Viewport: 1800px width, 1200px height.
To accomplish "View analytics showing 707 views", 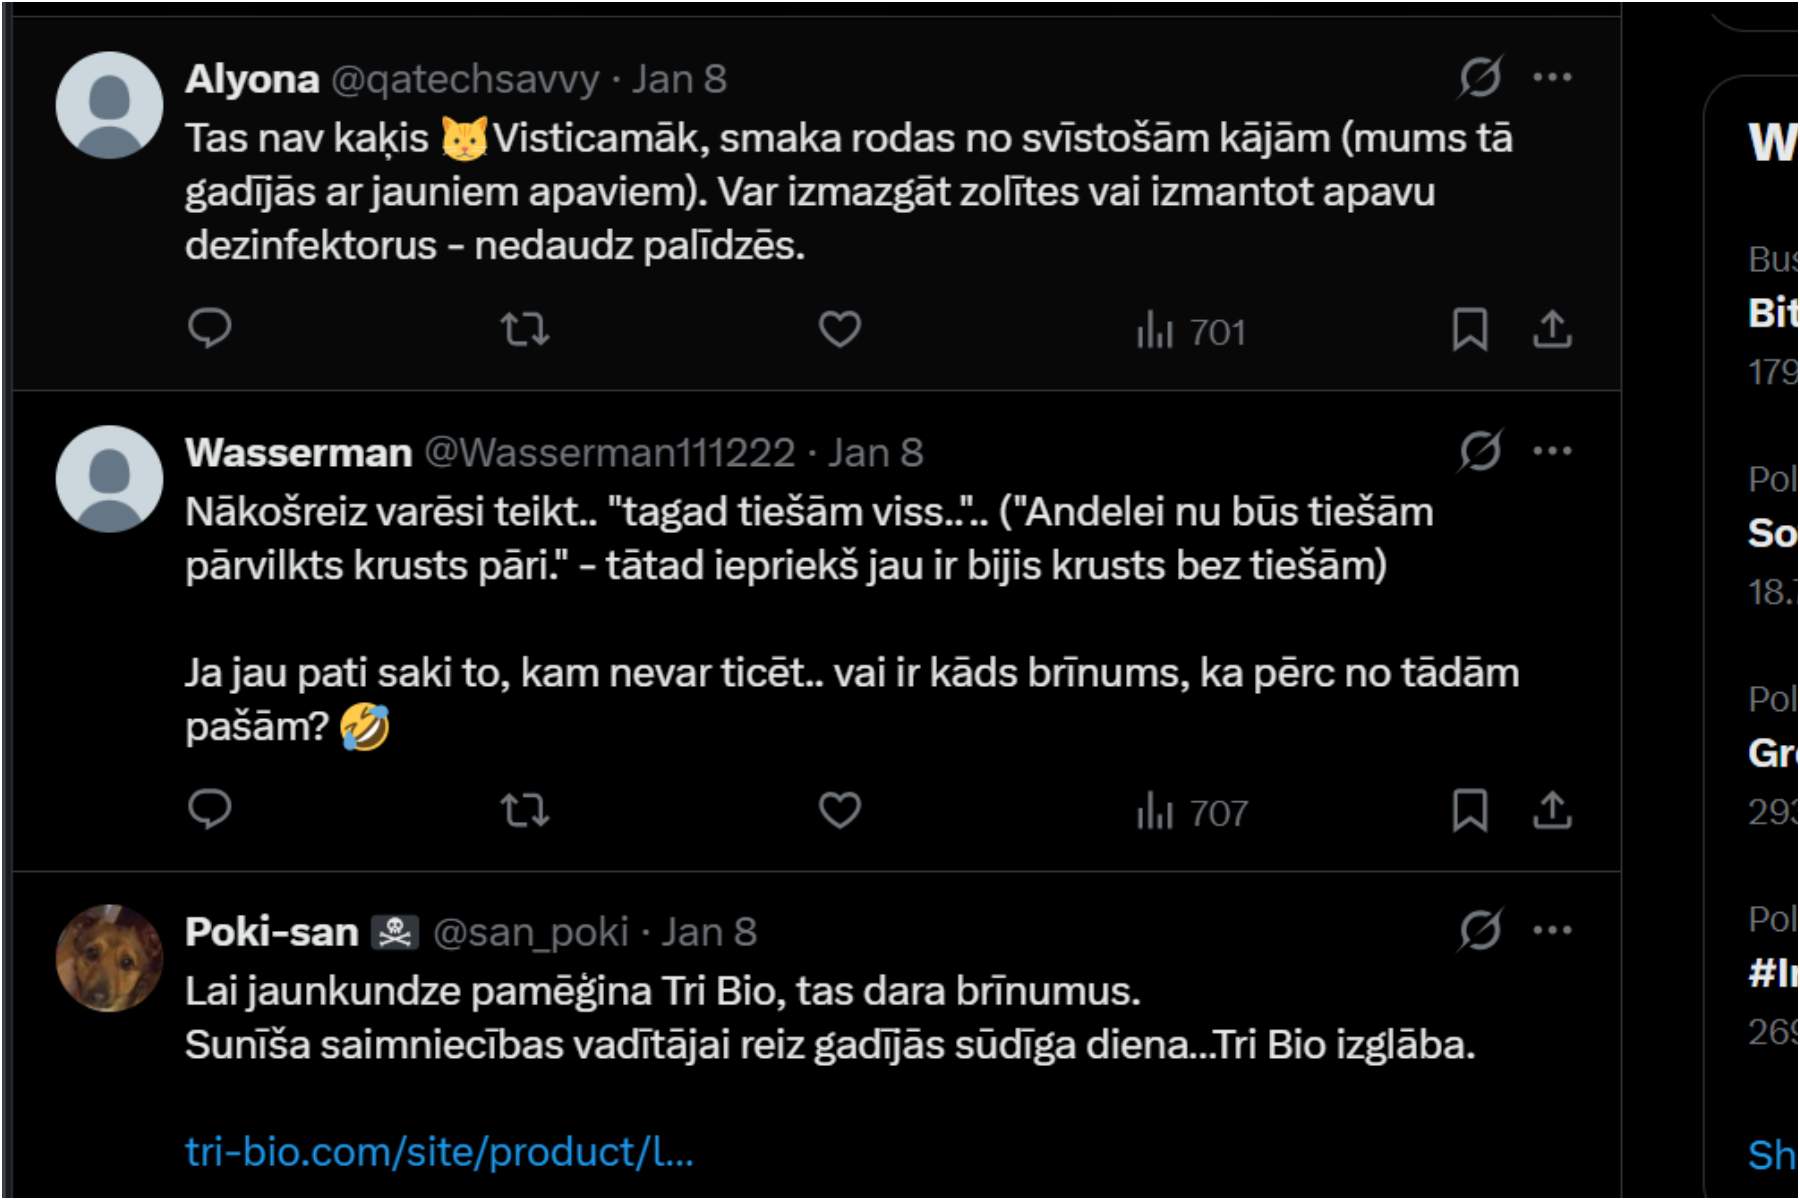I will click(x=1191, y=812).
